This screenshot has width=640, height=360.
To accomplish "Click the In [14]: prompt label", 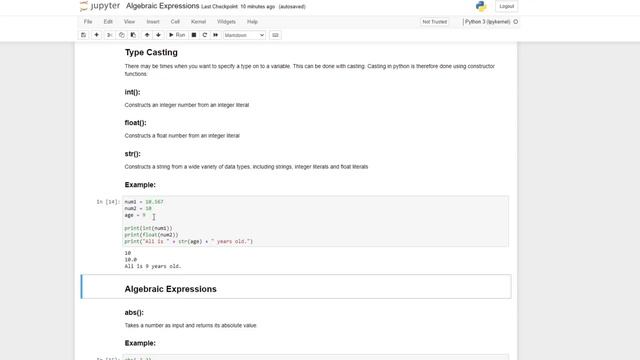I will [x=108, y=202].
